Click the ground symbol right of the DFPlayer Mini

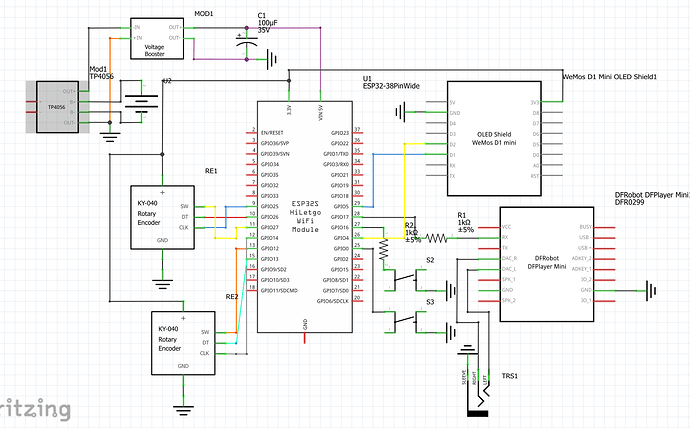[651, 291]
